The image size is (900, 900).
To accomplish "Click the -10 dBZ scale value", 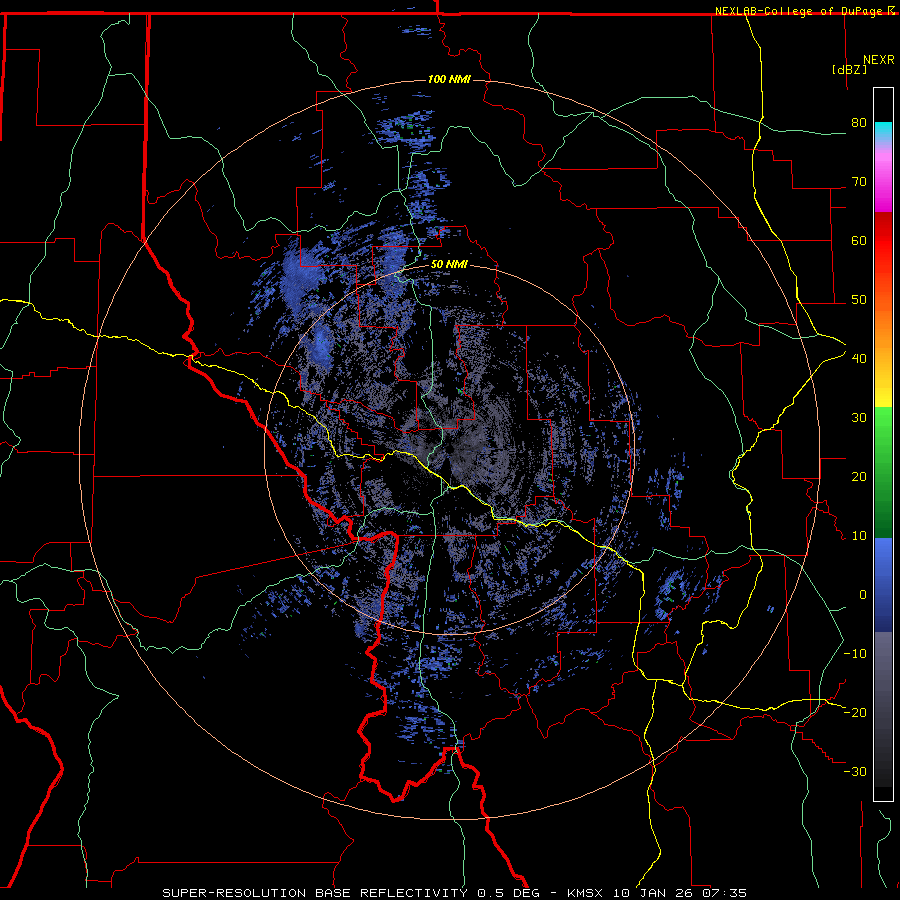I will point(855,654).
